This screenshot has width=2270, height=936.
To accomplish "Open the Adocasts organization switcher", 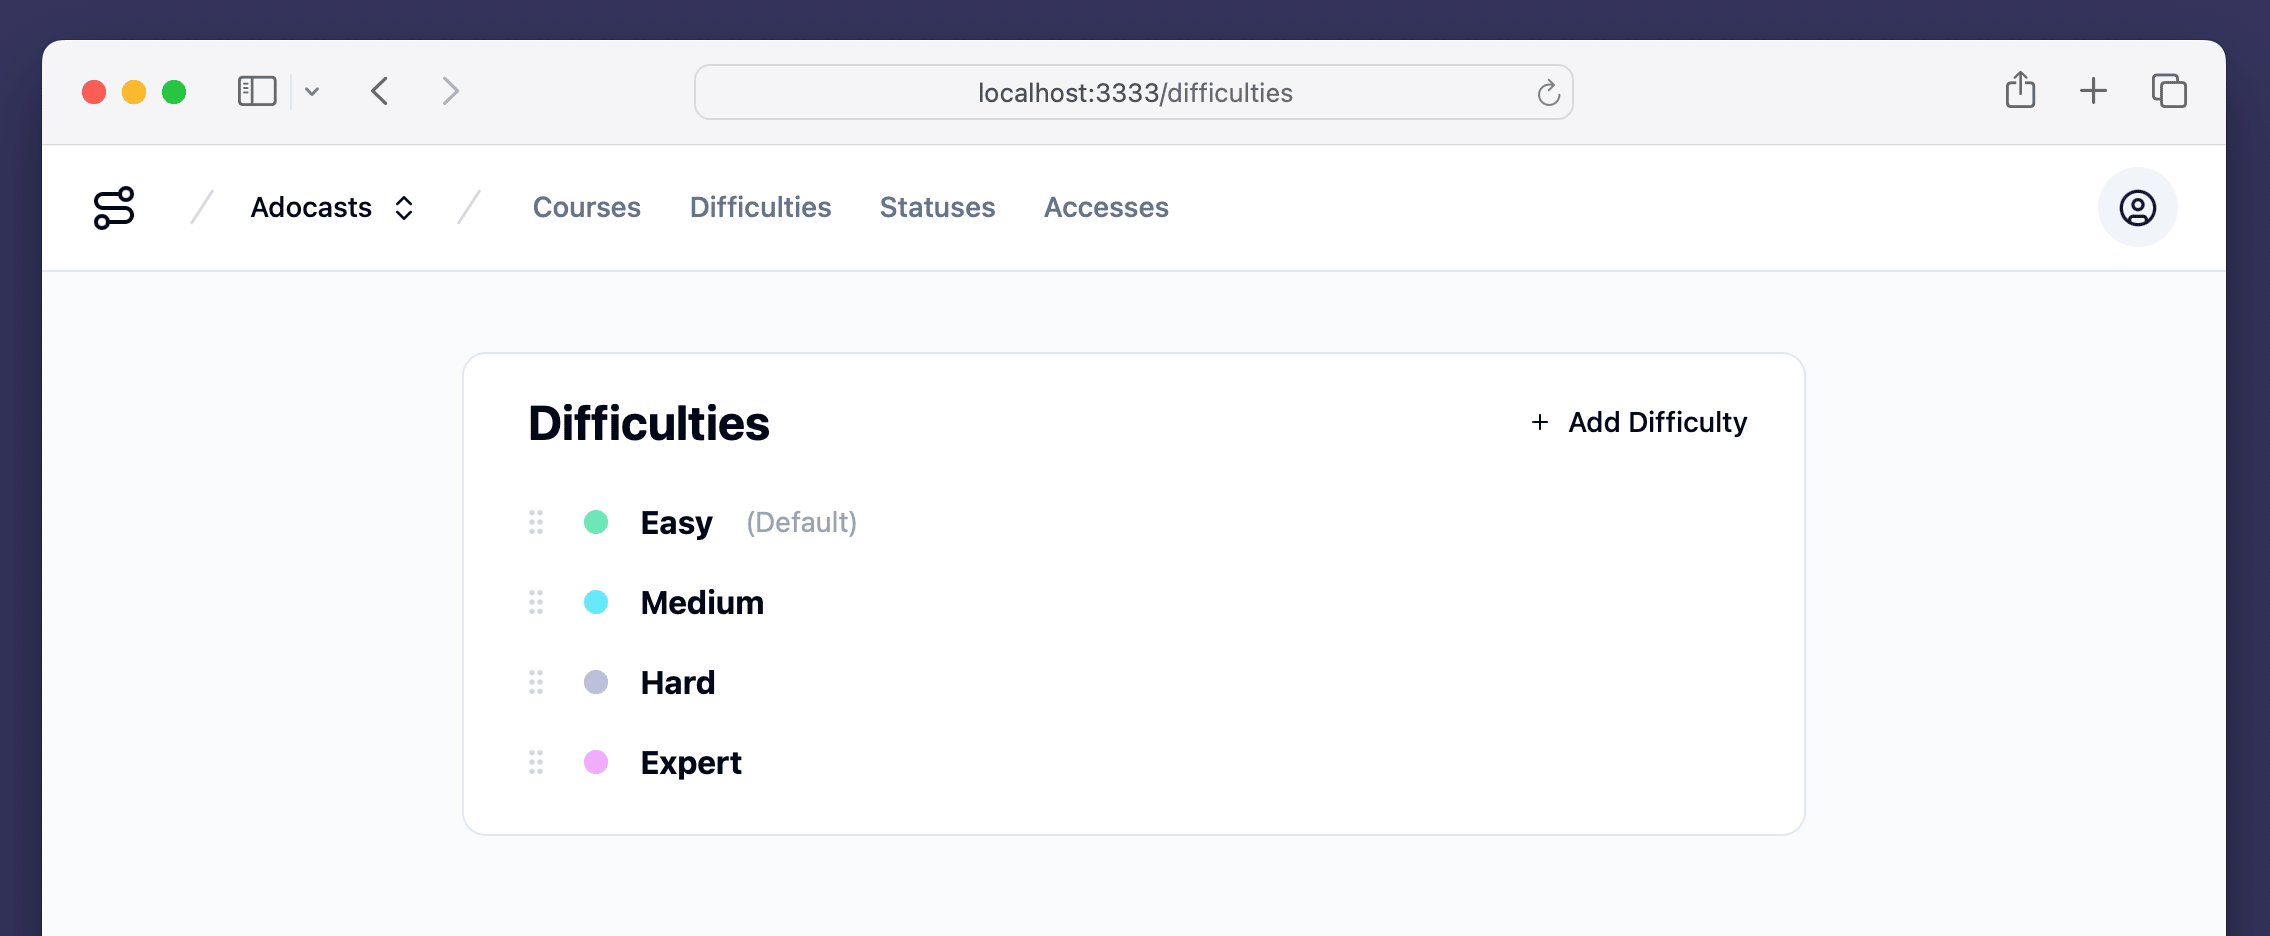I will tap(331, 208).
